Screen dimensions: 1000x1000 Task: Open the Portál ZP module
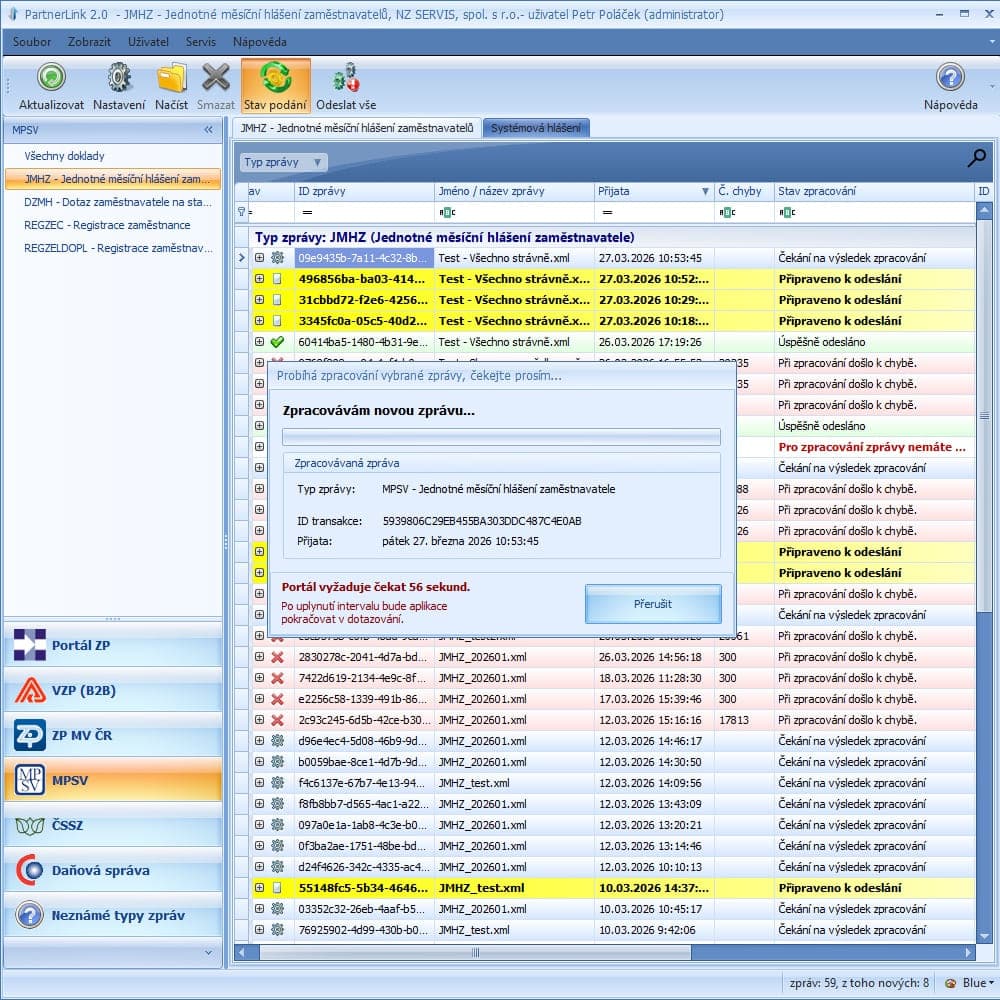pos(114,645)
